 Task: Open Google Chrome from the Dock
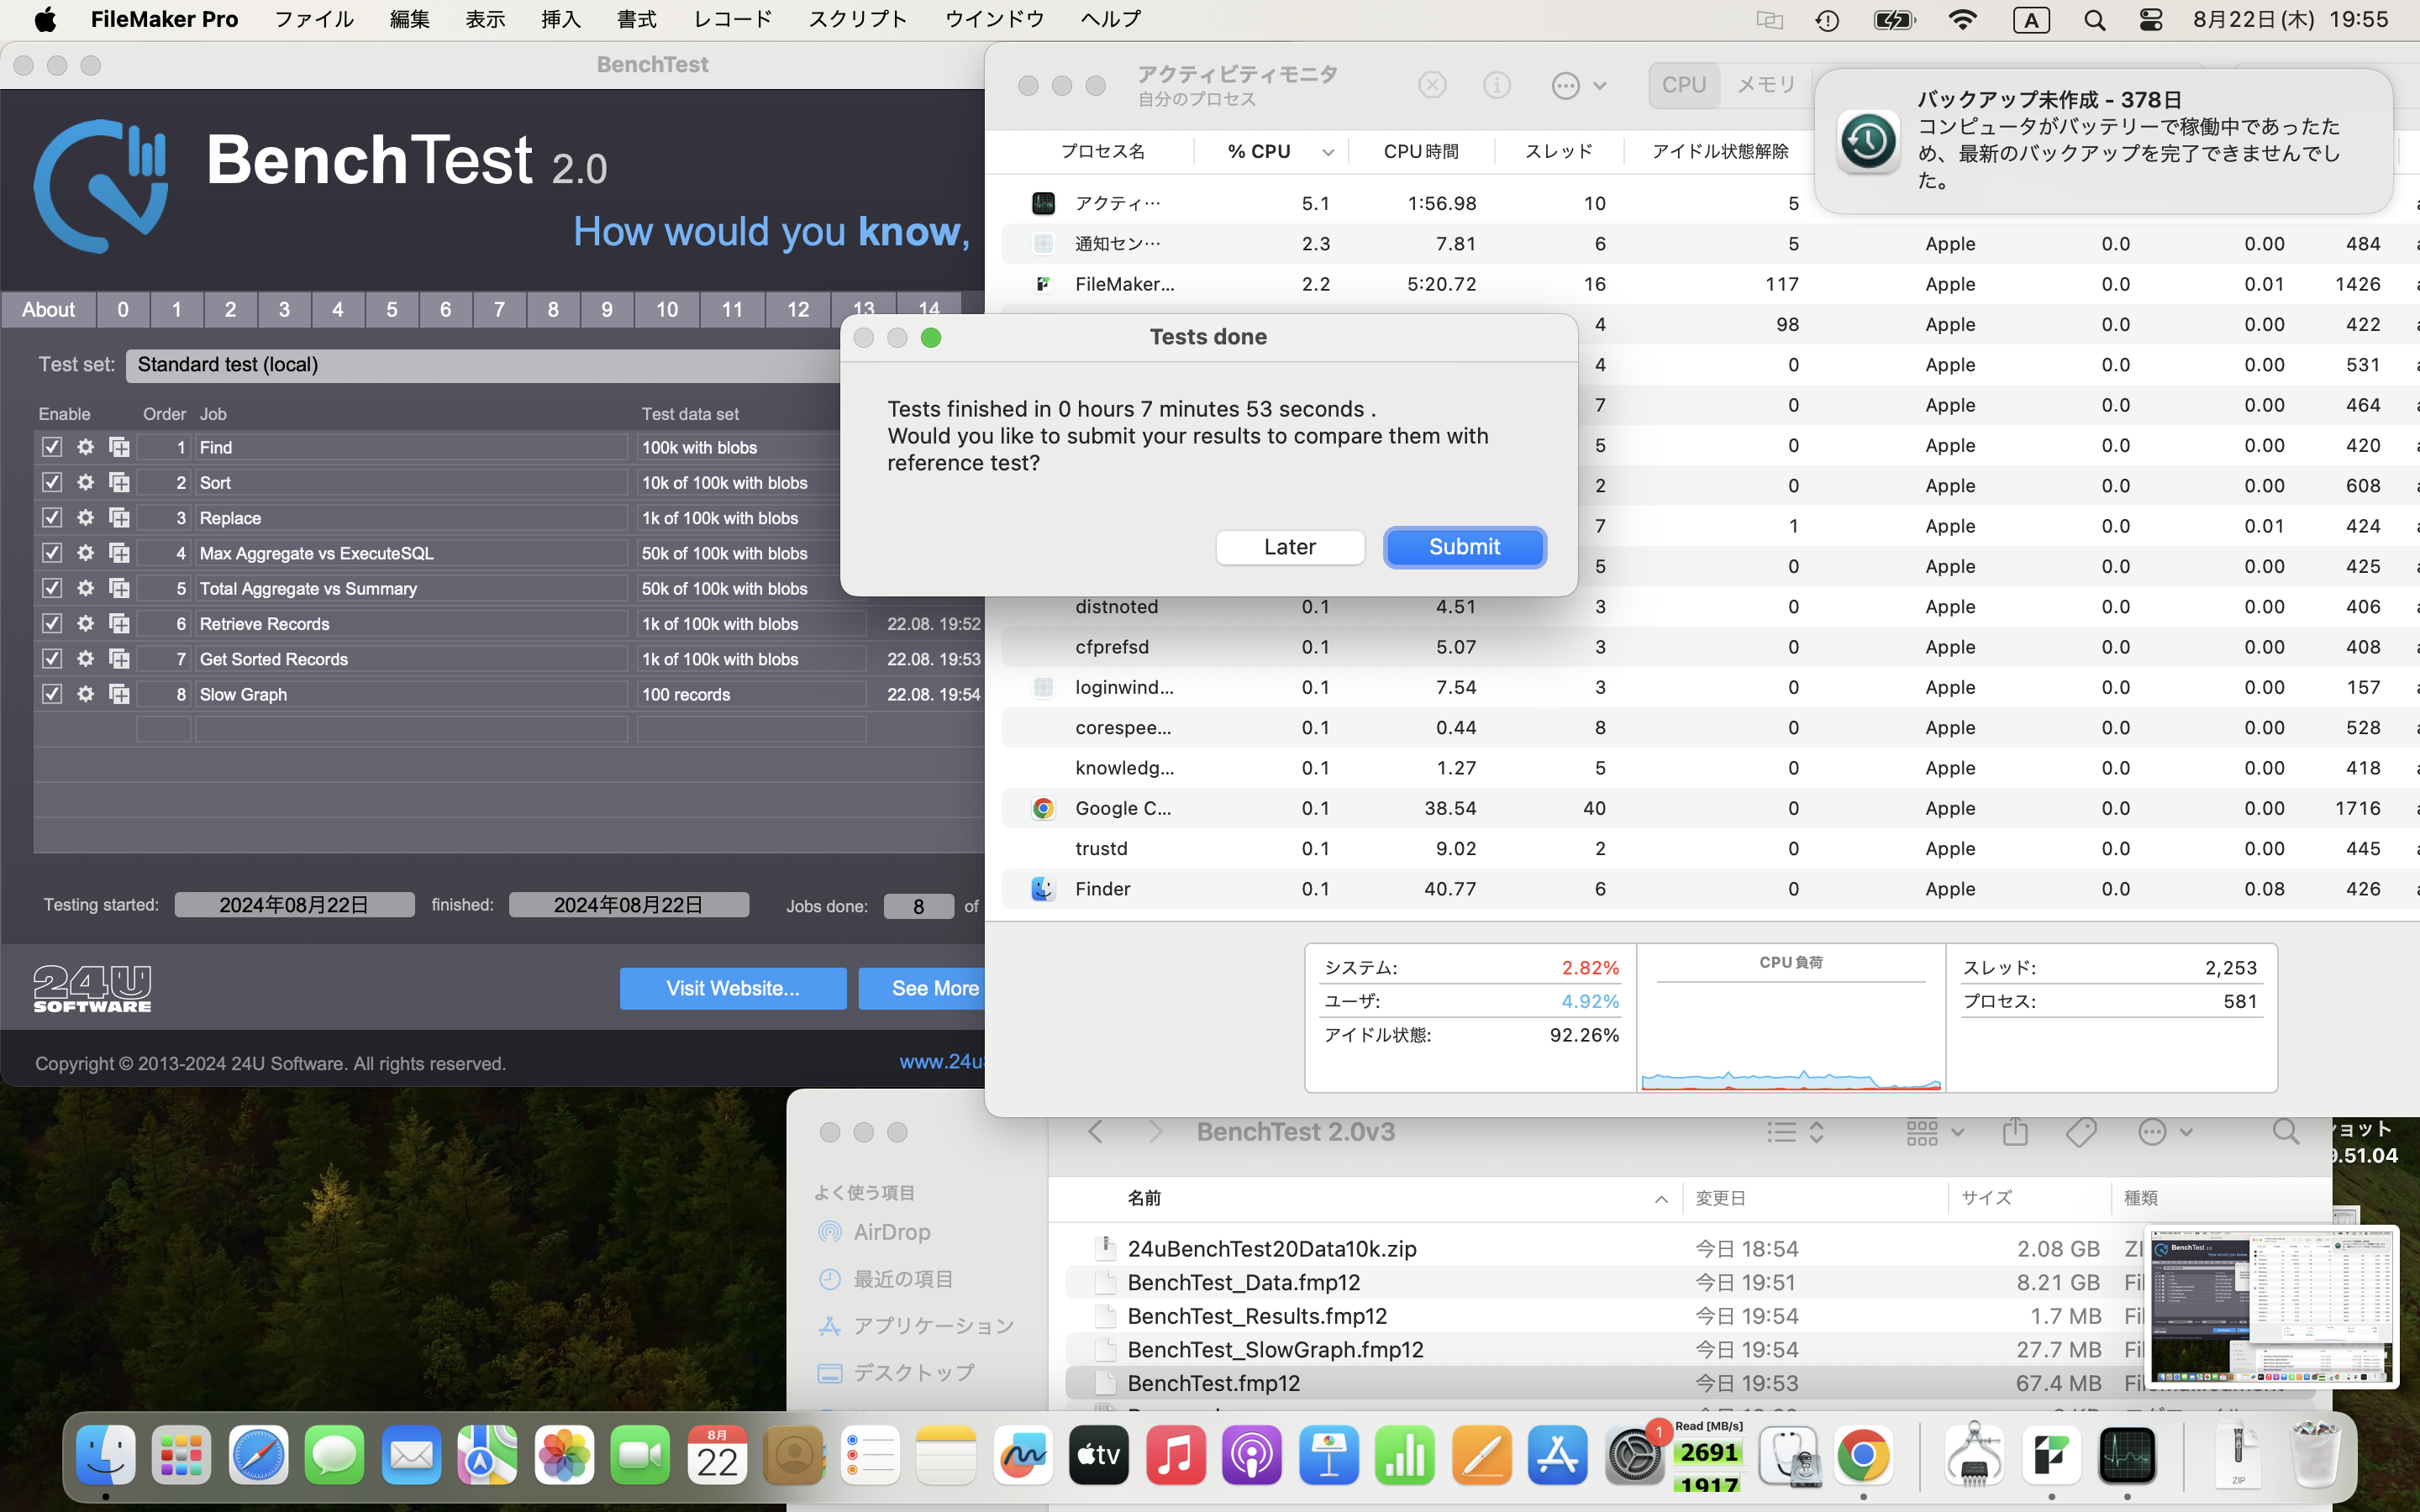click(x=1863, y=1455)
